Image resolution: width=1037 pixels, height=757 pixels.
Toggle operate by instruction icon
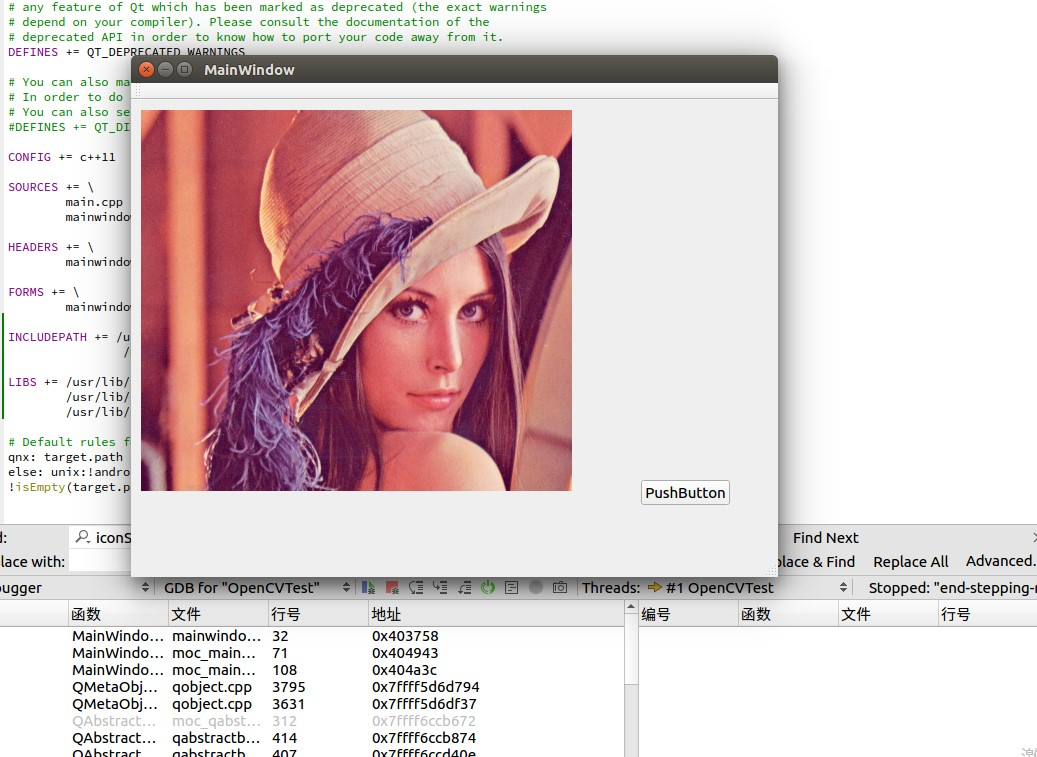(x=511, y=587)
